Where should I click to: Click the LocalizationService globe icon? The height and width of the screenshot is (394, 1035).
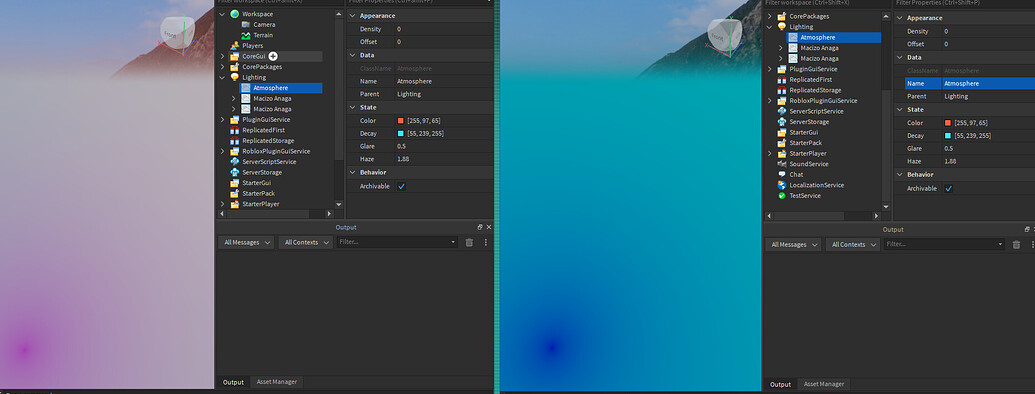(782, 185)
